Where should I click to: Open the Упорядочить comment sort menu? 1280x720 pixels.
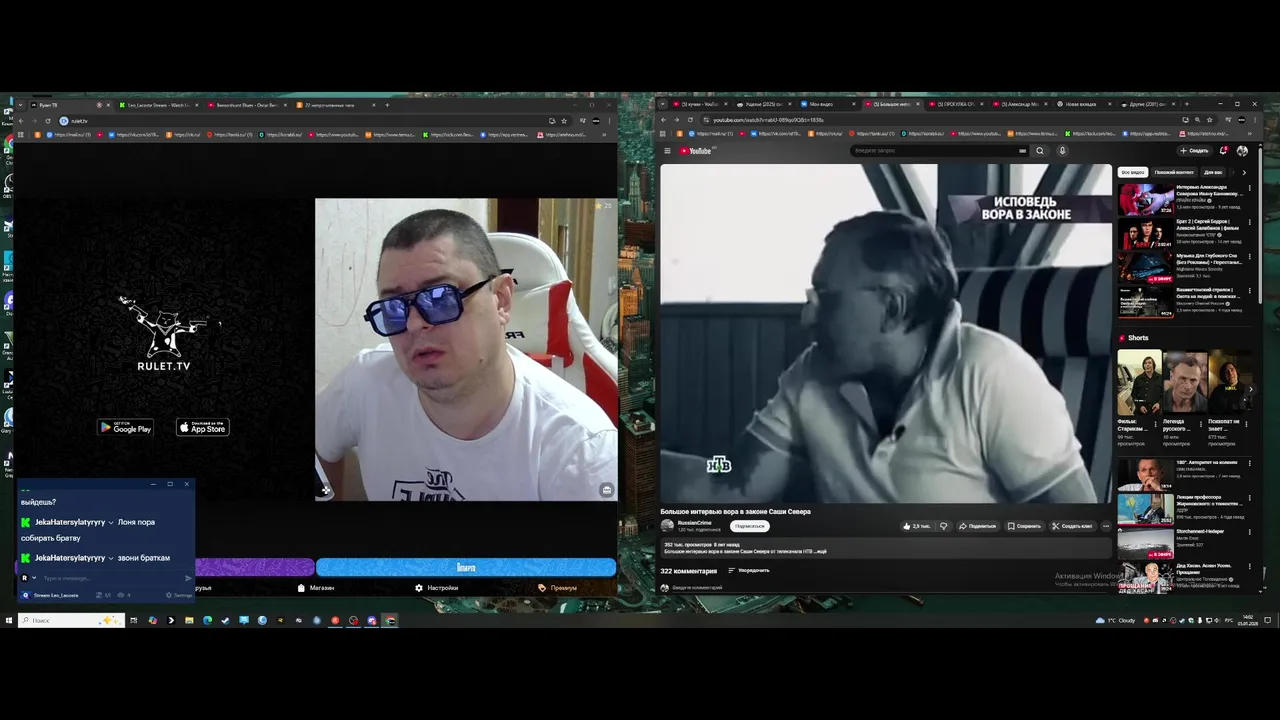(x=749, y=571)
